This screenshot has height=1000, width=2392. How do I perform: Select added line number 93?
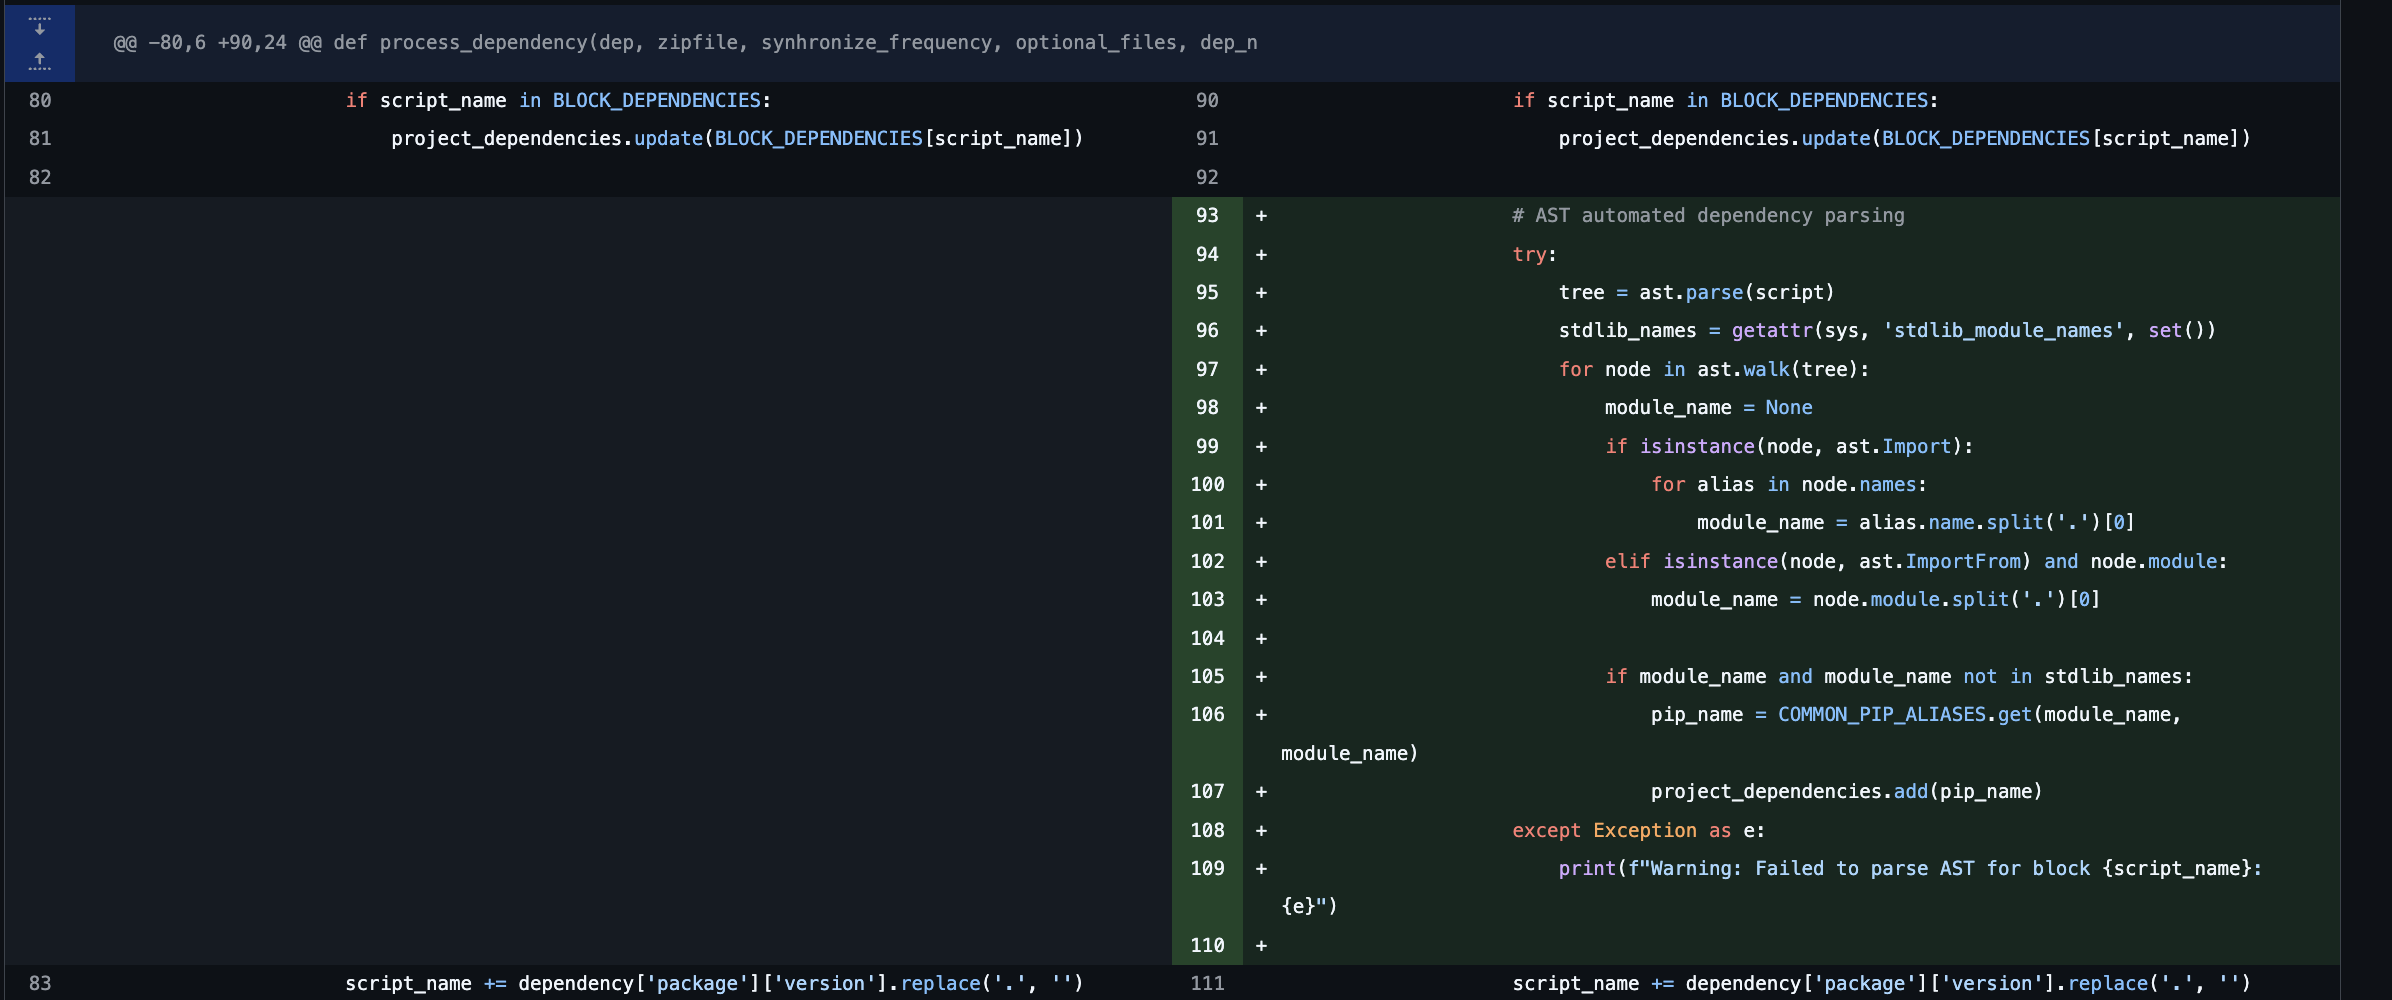point(1207,215)
